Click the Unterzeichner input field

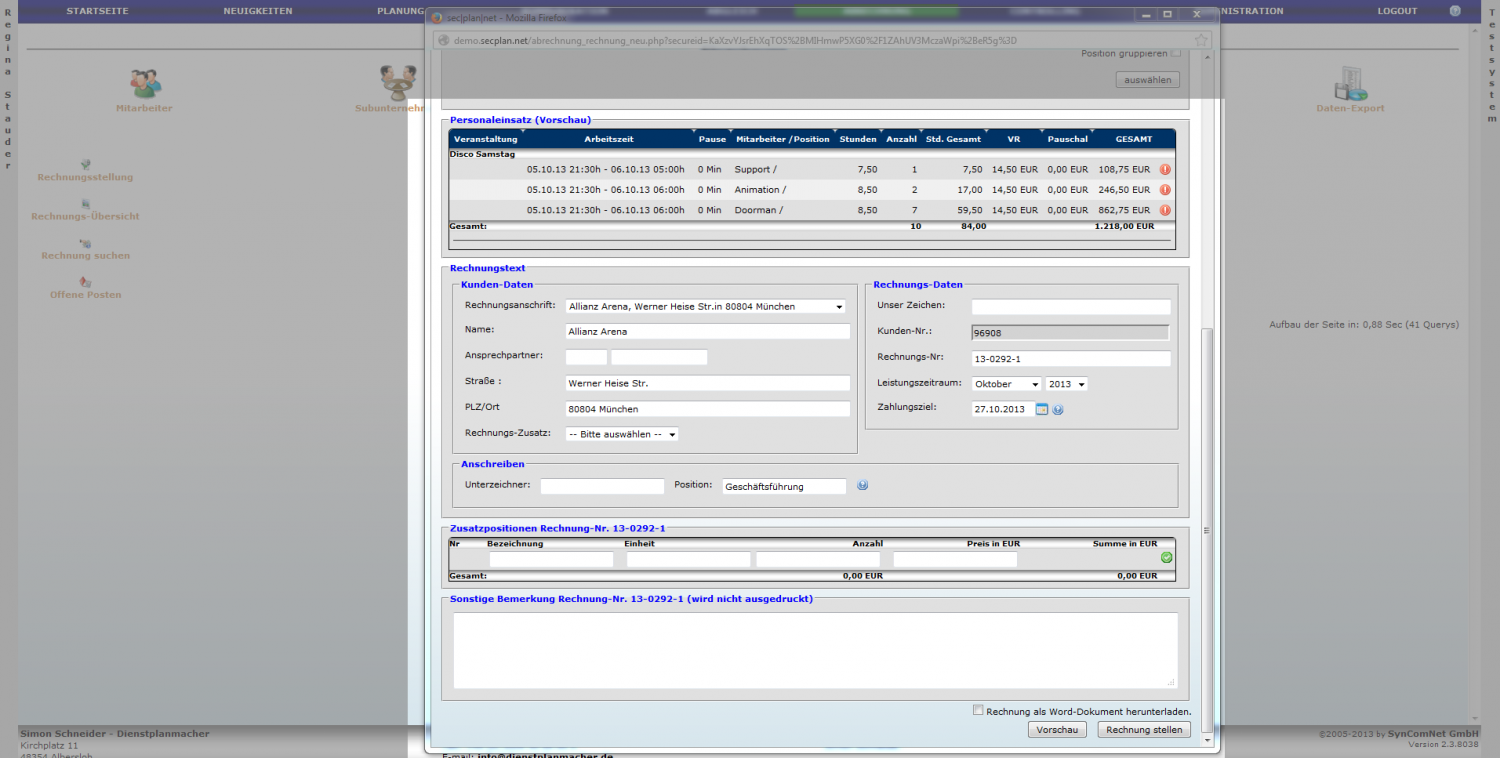tap(602, 486)
